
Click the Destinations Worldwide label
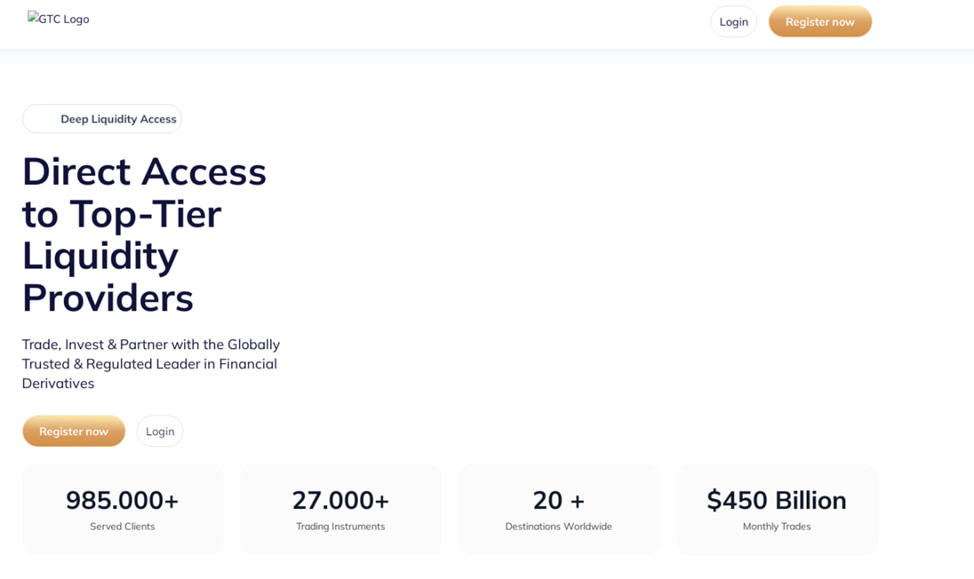[x=558, y=526]
